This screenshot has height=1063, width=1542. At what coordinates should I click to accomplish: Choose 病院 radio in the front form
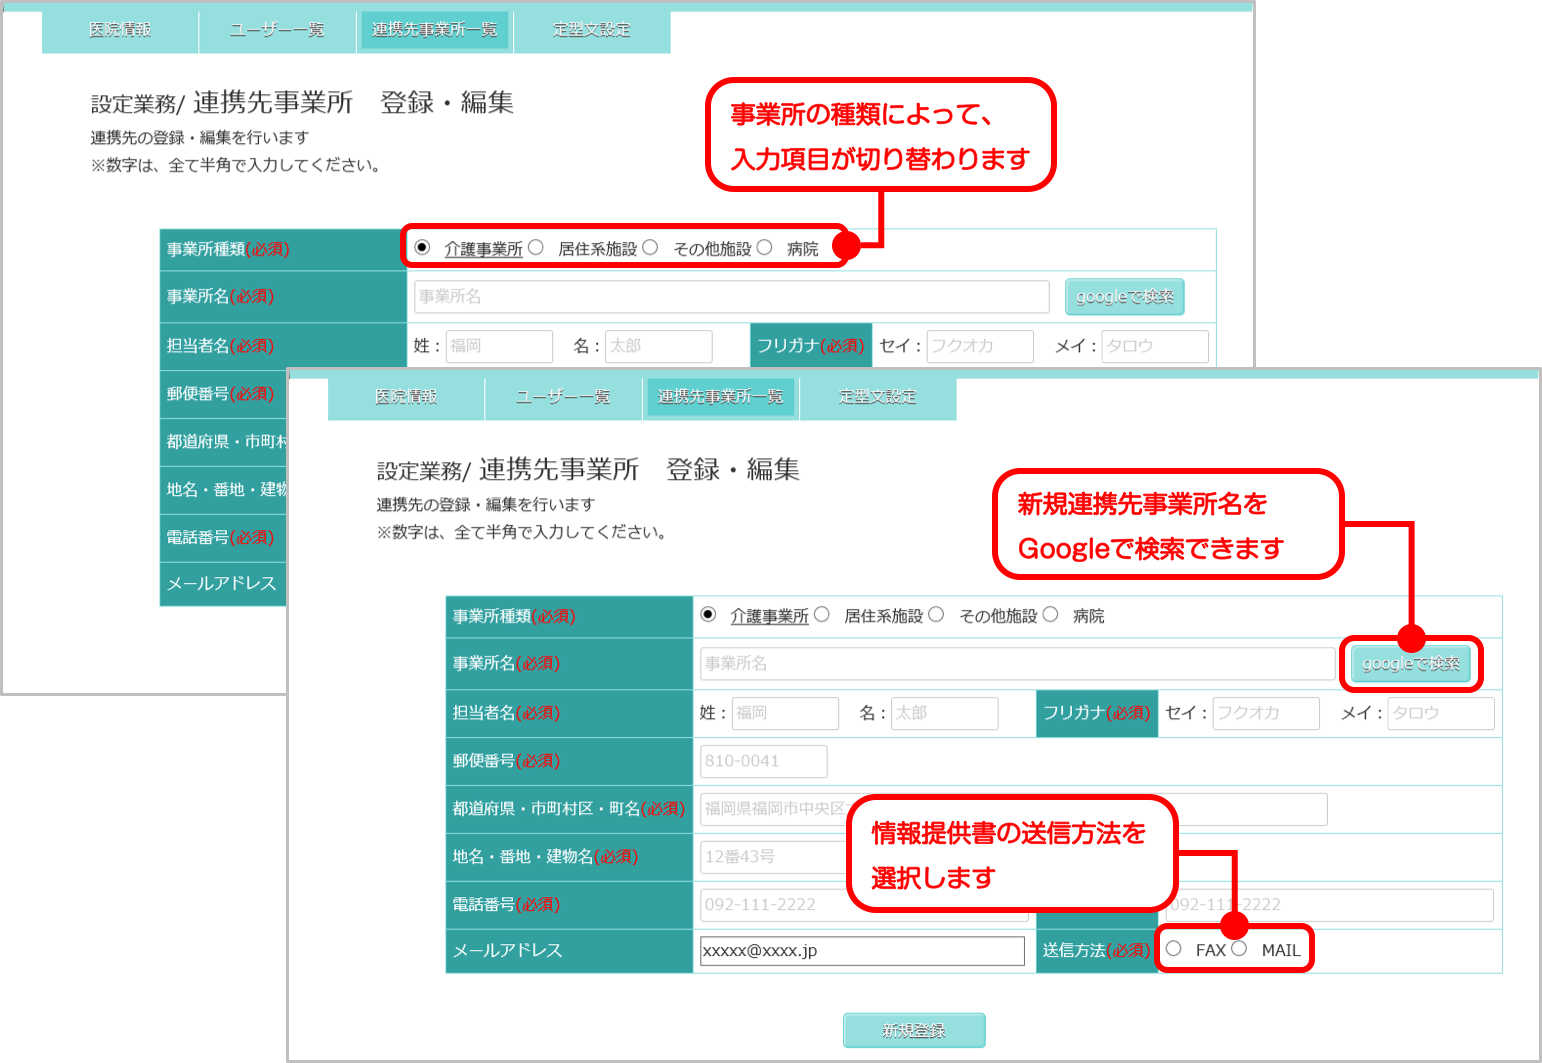pyautogui.click(x=1050, y=615)
